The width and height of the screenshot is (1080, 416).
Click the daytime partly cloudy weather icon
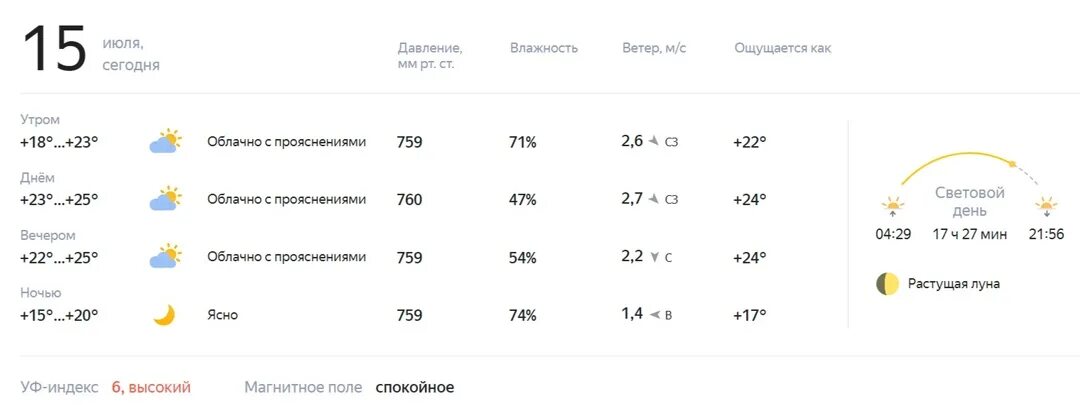[166, 199]
